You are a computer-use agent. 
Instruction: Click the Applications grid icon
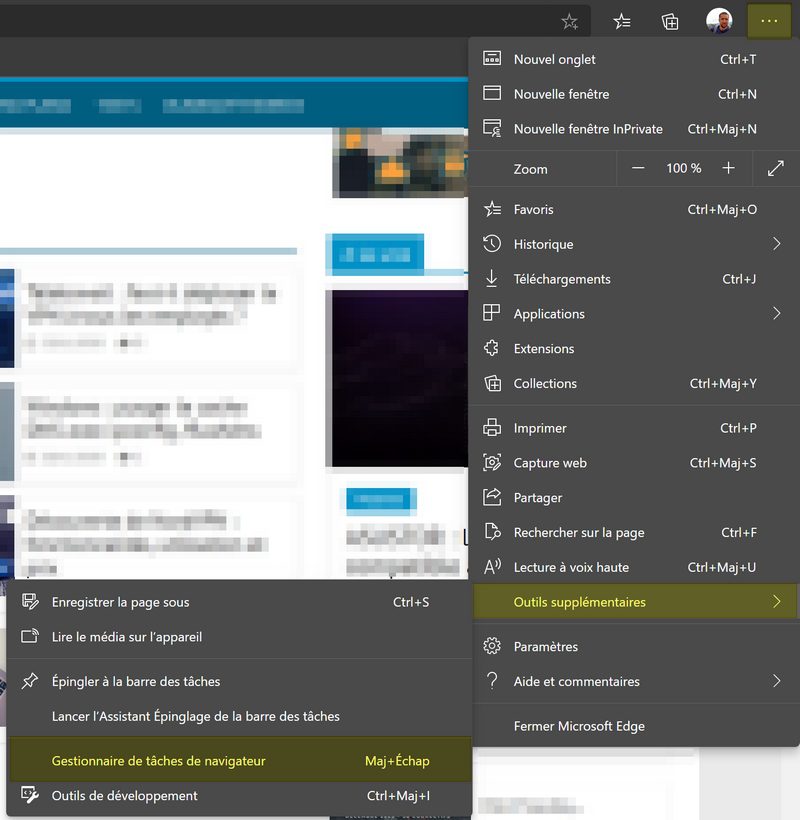pyautogui.click(x=492, y=313)
